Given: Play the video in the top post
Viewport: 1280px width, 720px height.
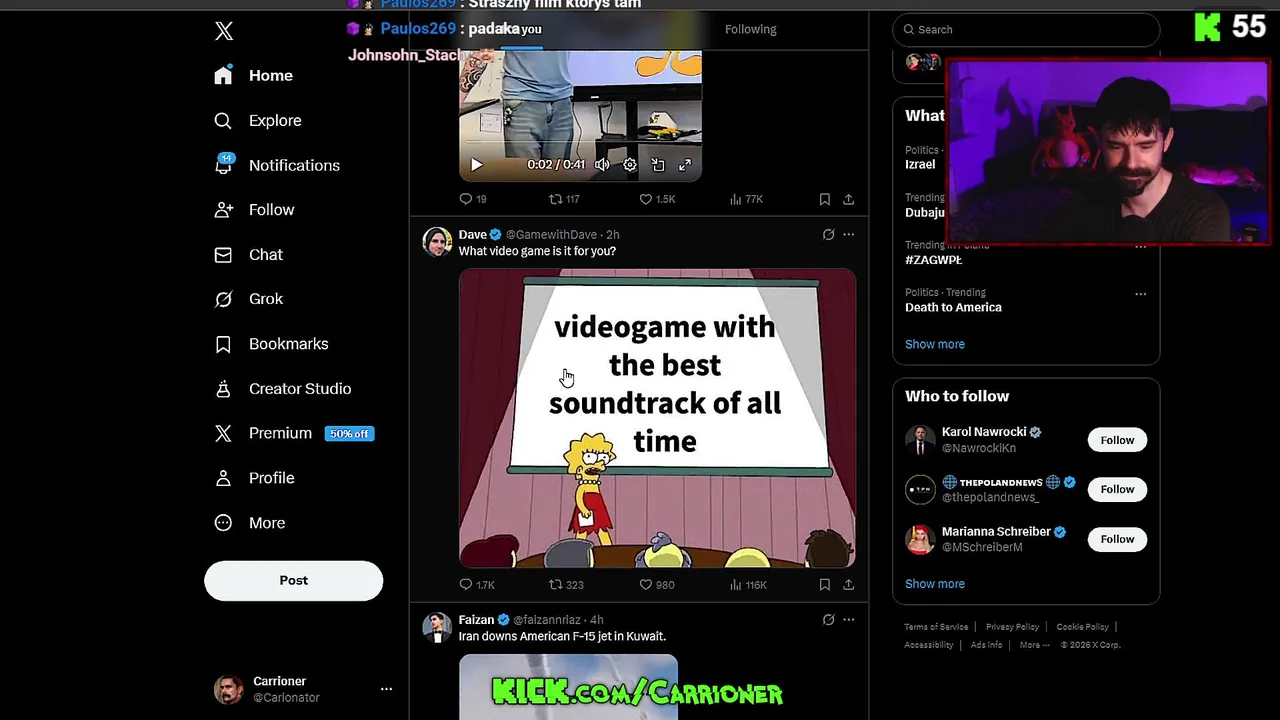Looking at the screenshot, I should click(476, 165).
